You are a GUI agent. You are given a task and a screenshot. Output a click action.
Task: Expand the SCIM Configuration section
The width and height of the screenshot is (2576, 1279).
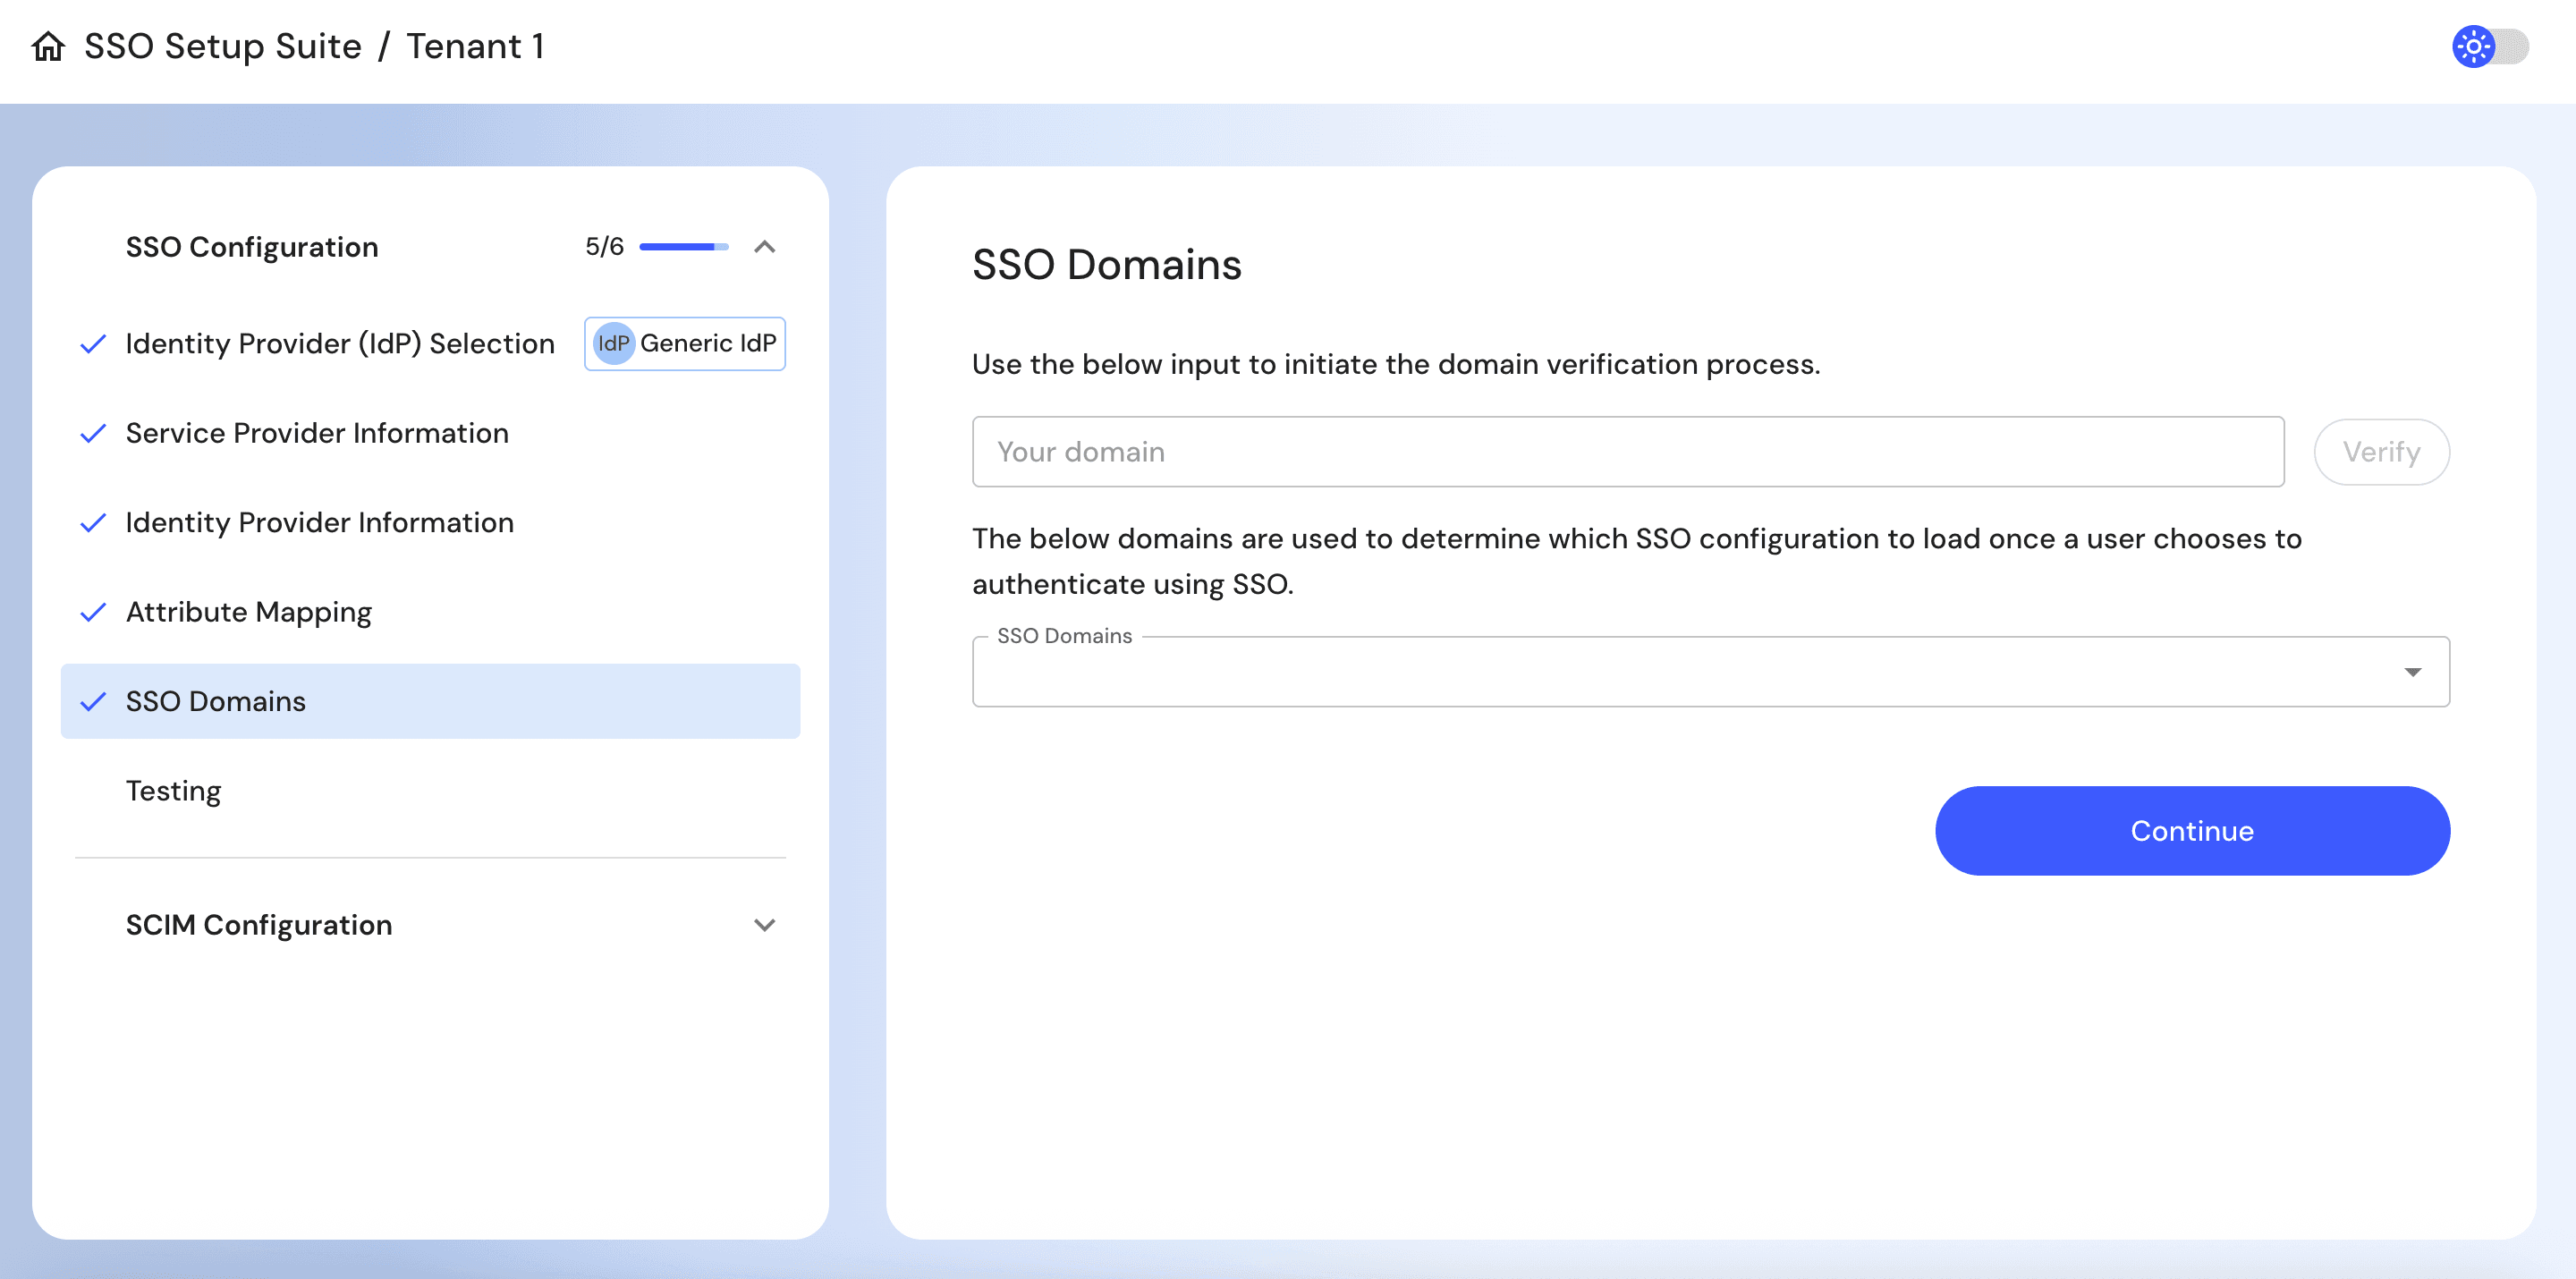[766, 925]
